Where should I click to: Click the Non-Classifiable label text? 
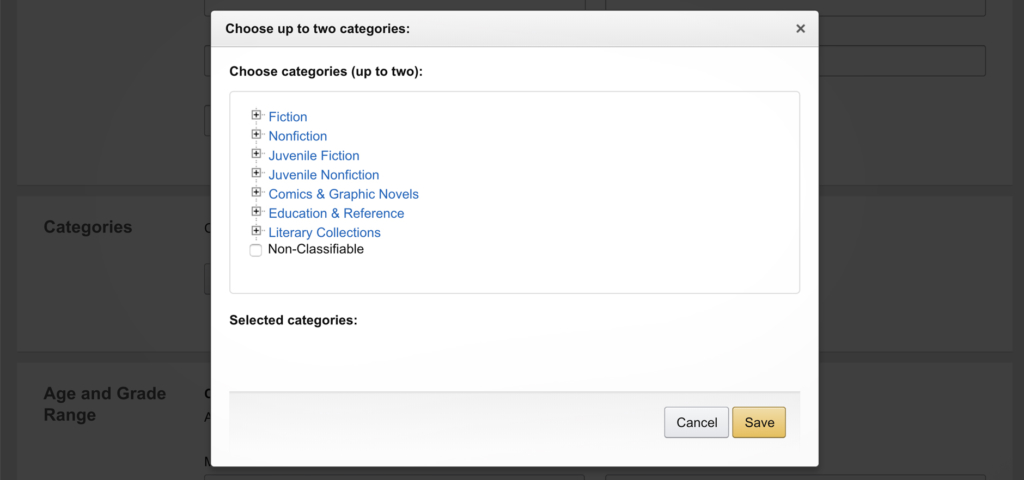[x=316, y=249]
